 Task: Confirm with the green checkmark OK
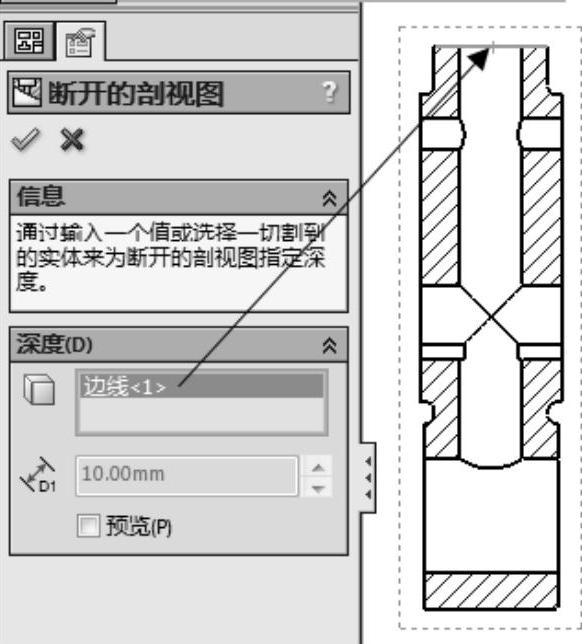(25, 140)
